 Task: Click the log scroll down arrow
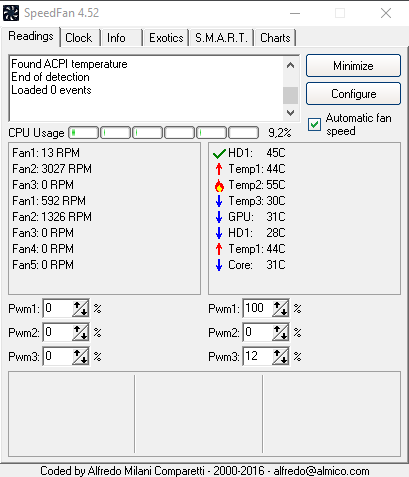[290, 113]
